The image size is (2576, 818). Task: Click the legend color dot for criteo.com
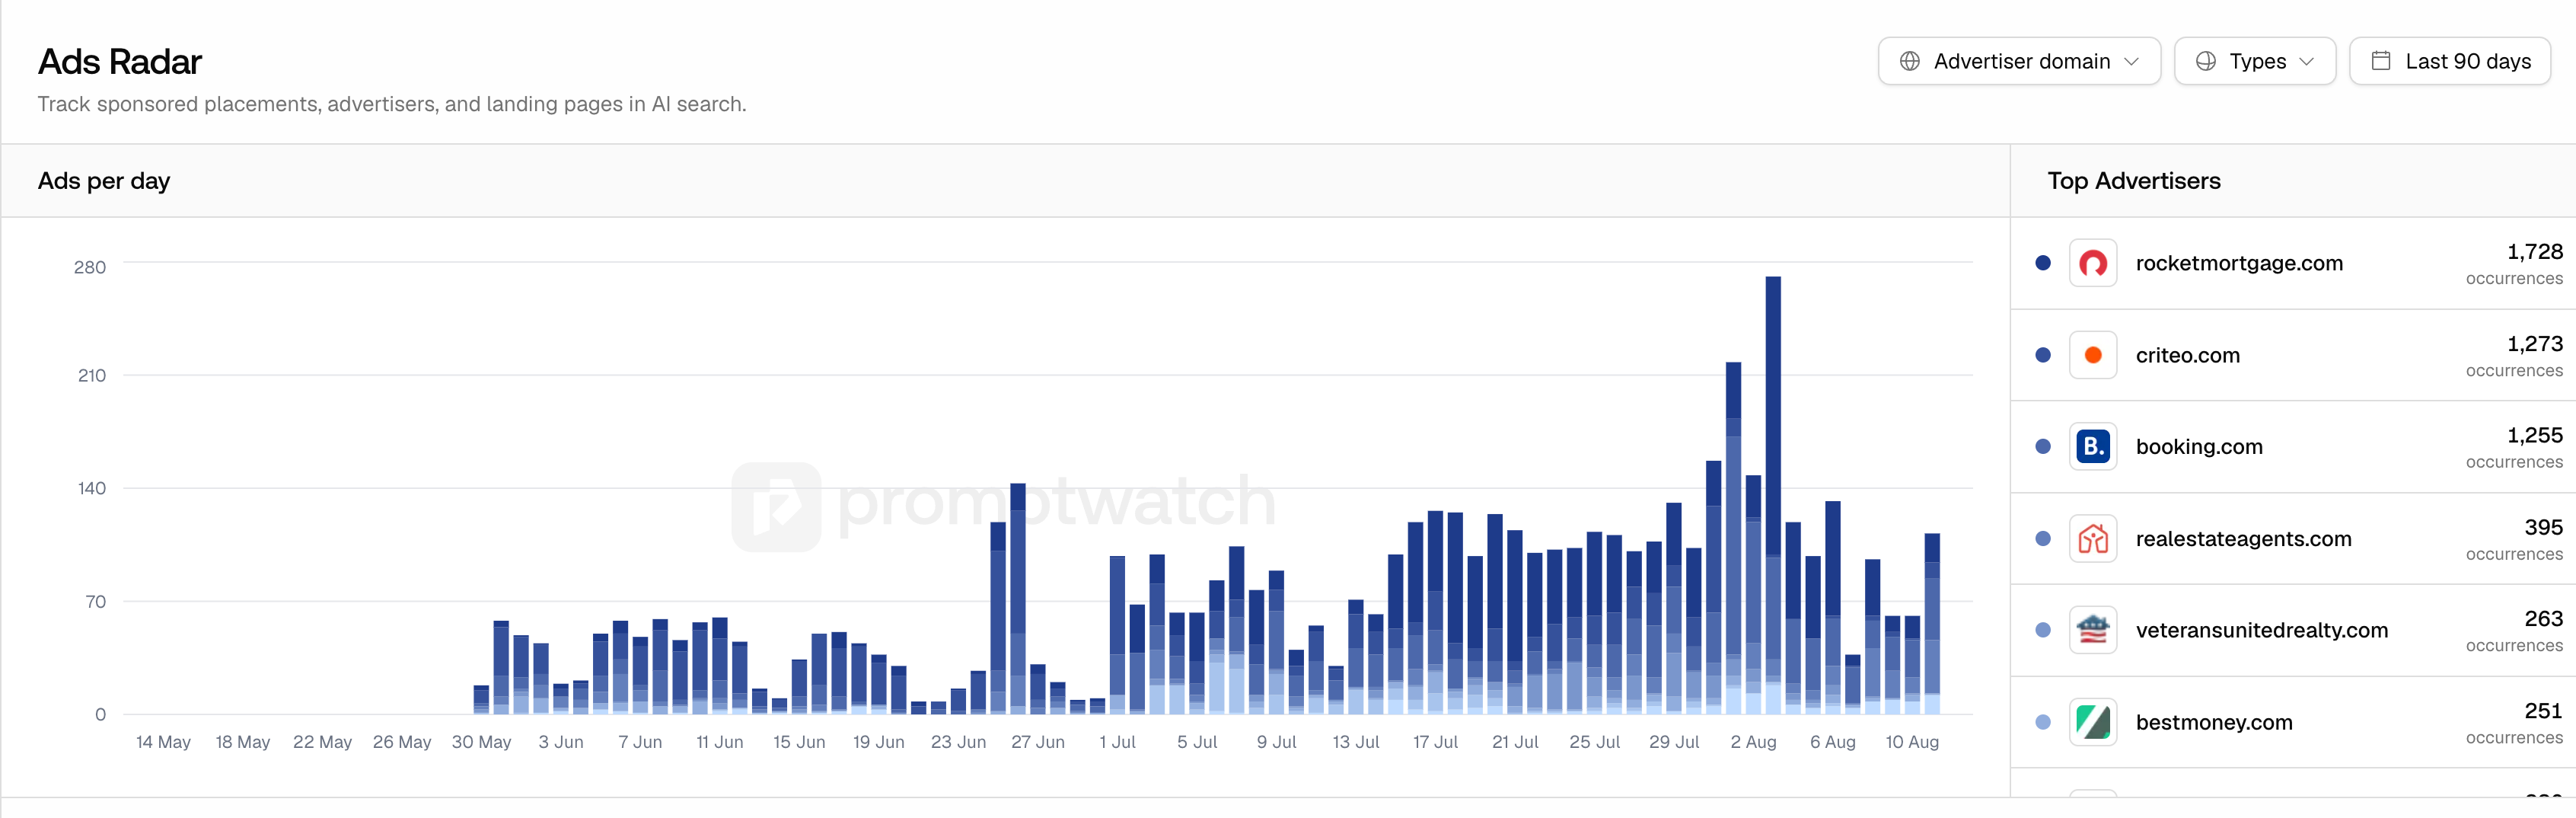click(x=2042, y=355)
